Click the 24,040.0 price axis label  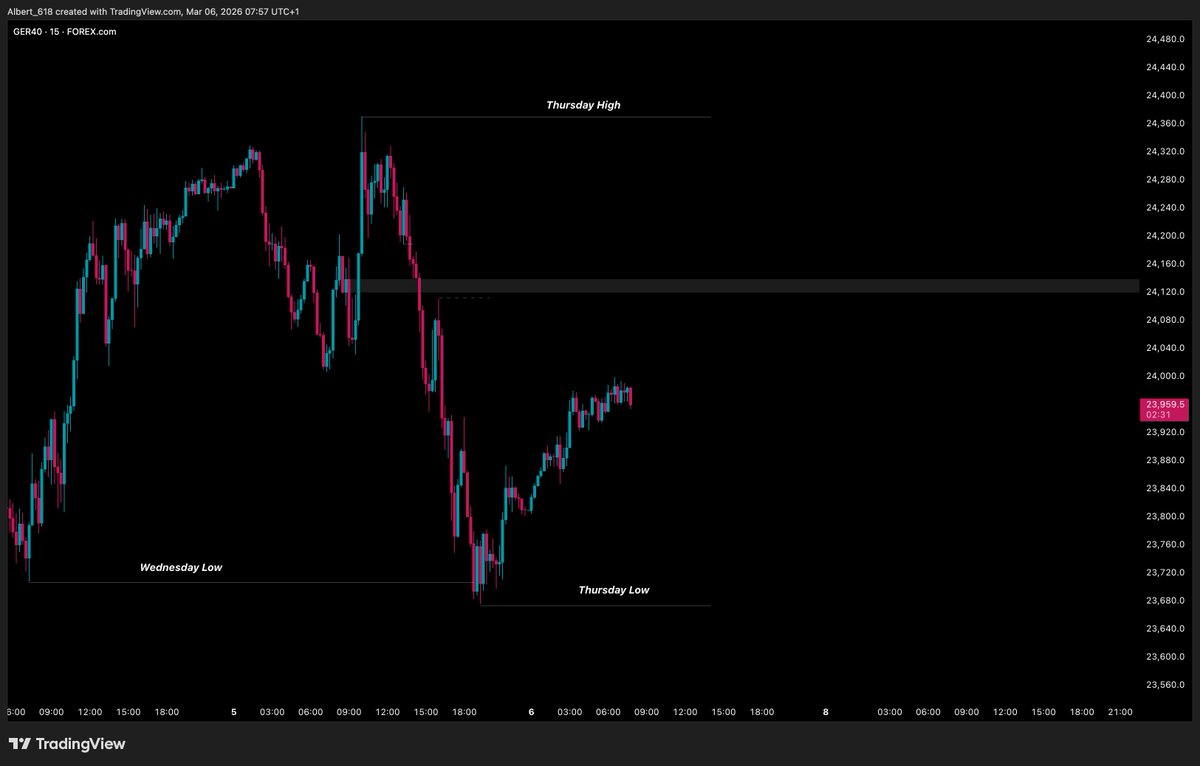1165,347
